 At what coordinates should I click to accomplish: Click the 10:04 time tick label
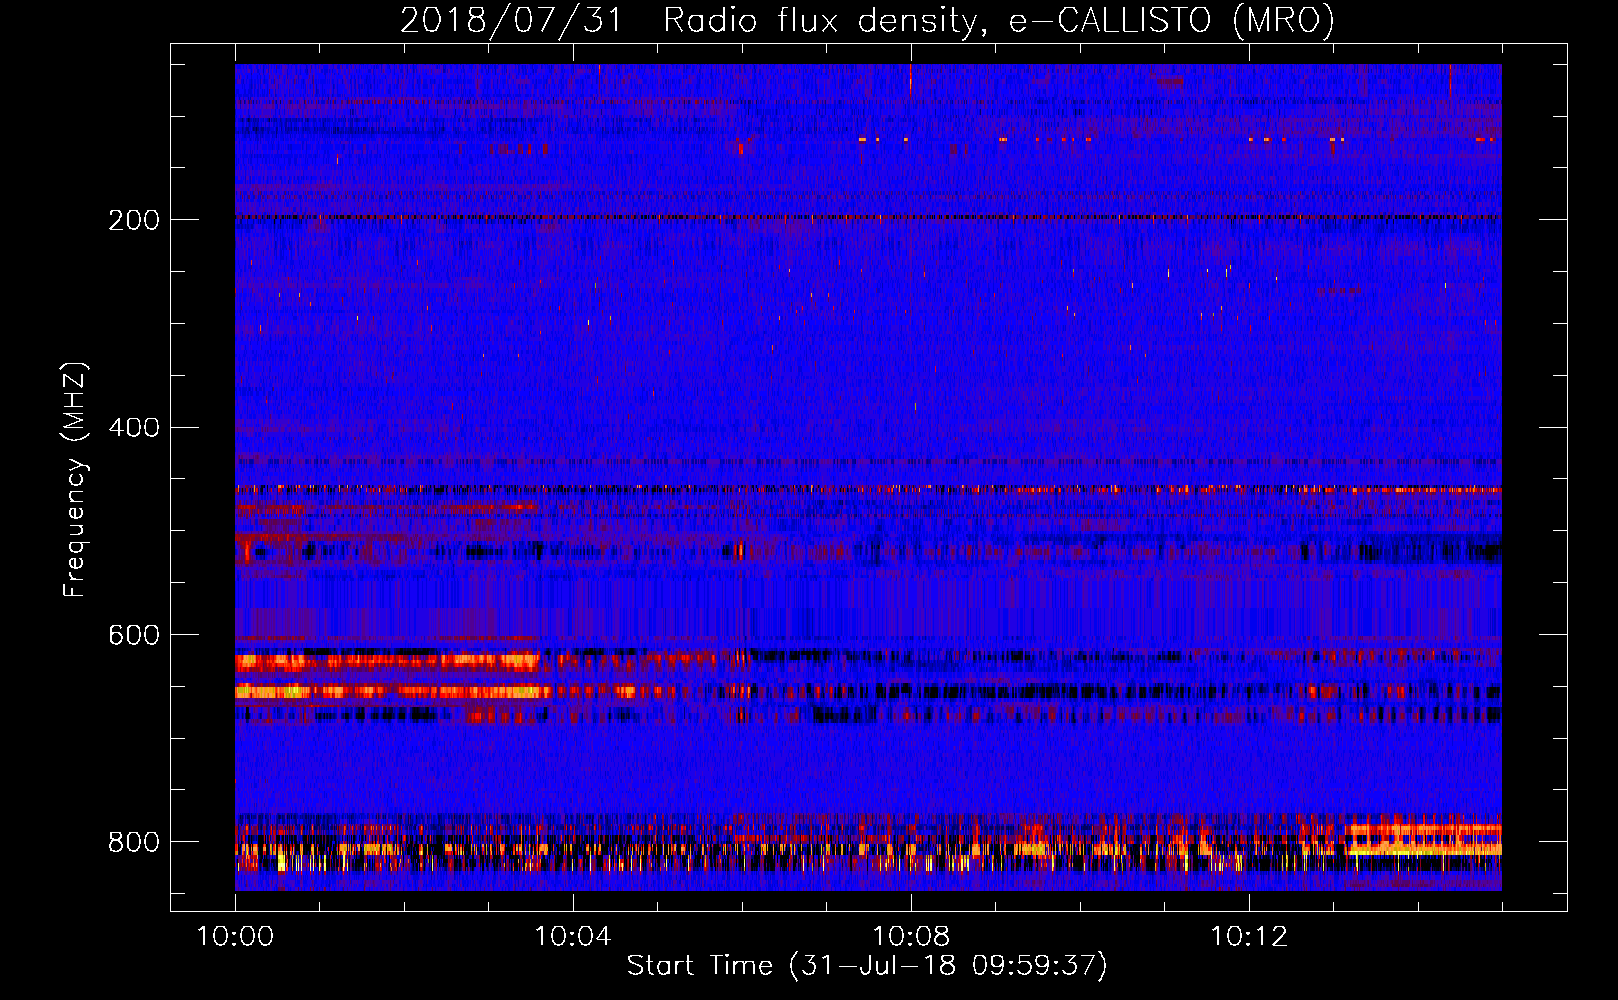coord(573,937)
